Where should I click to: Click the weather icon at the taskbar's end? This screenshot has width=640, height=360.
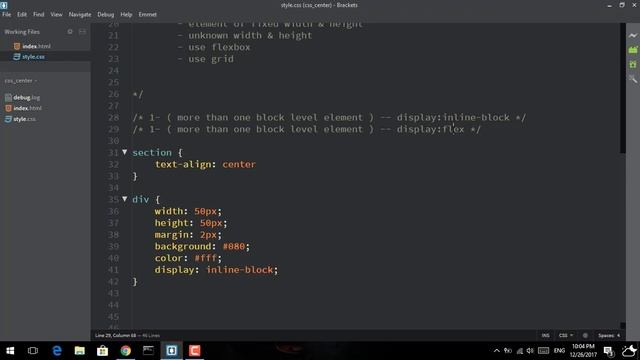click(630, 351)
